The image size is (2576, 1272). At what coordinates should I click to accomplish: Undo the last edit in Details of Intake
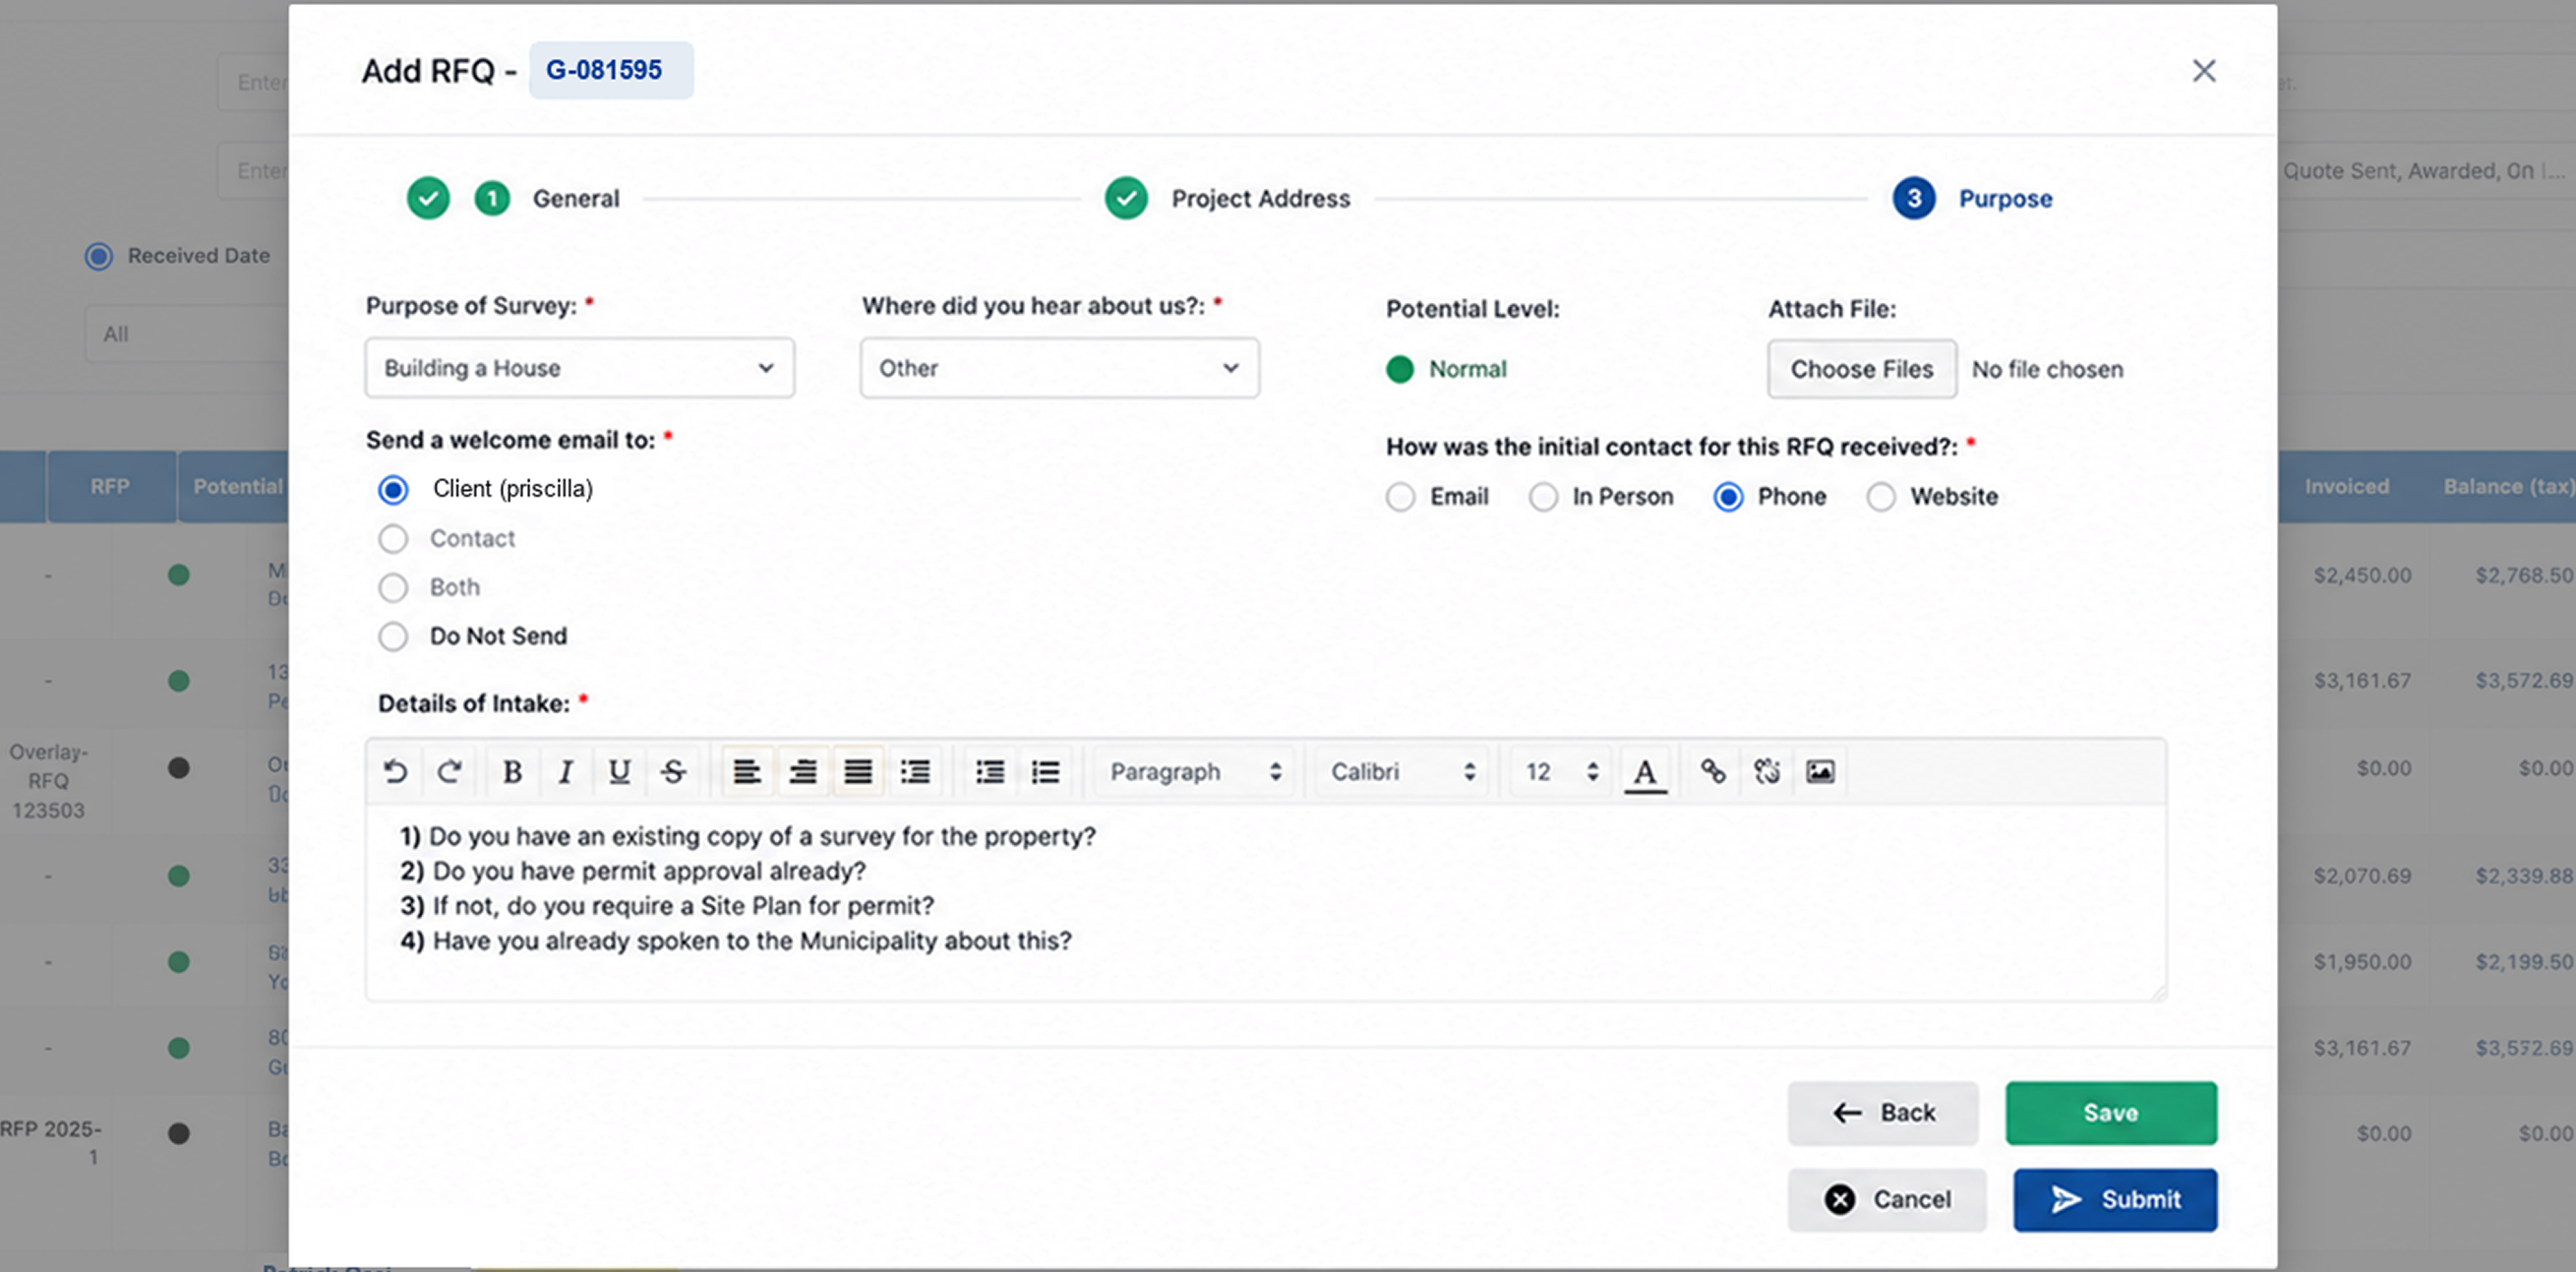tap(395, 771)
